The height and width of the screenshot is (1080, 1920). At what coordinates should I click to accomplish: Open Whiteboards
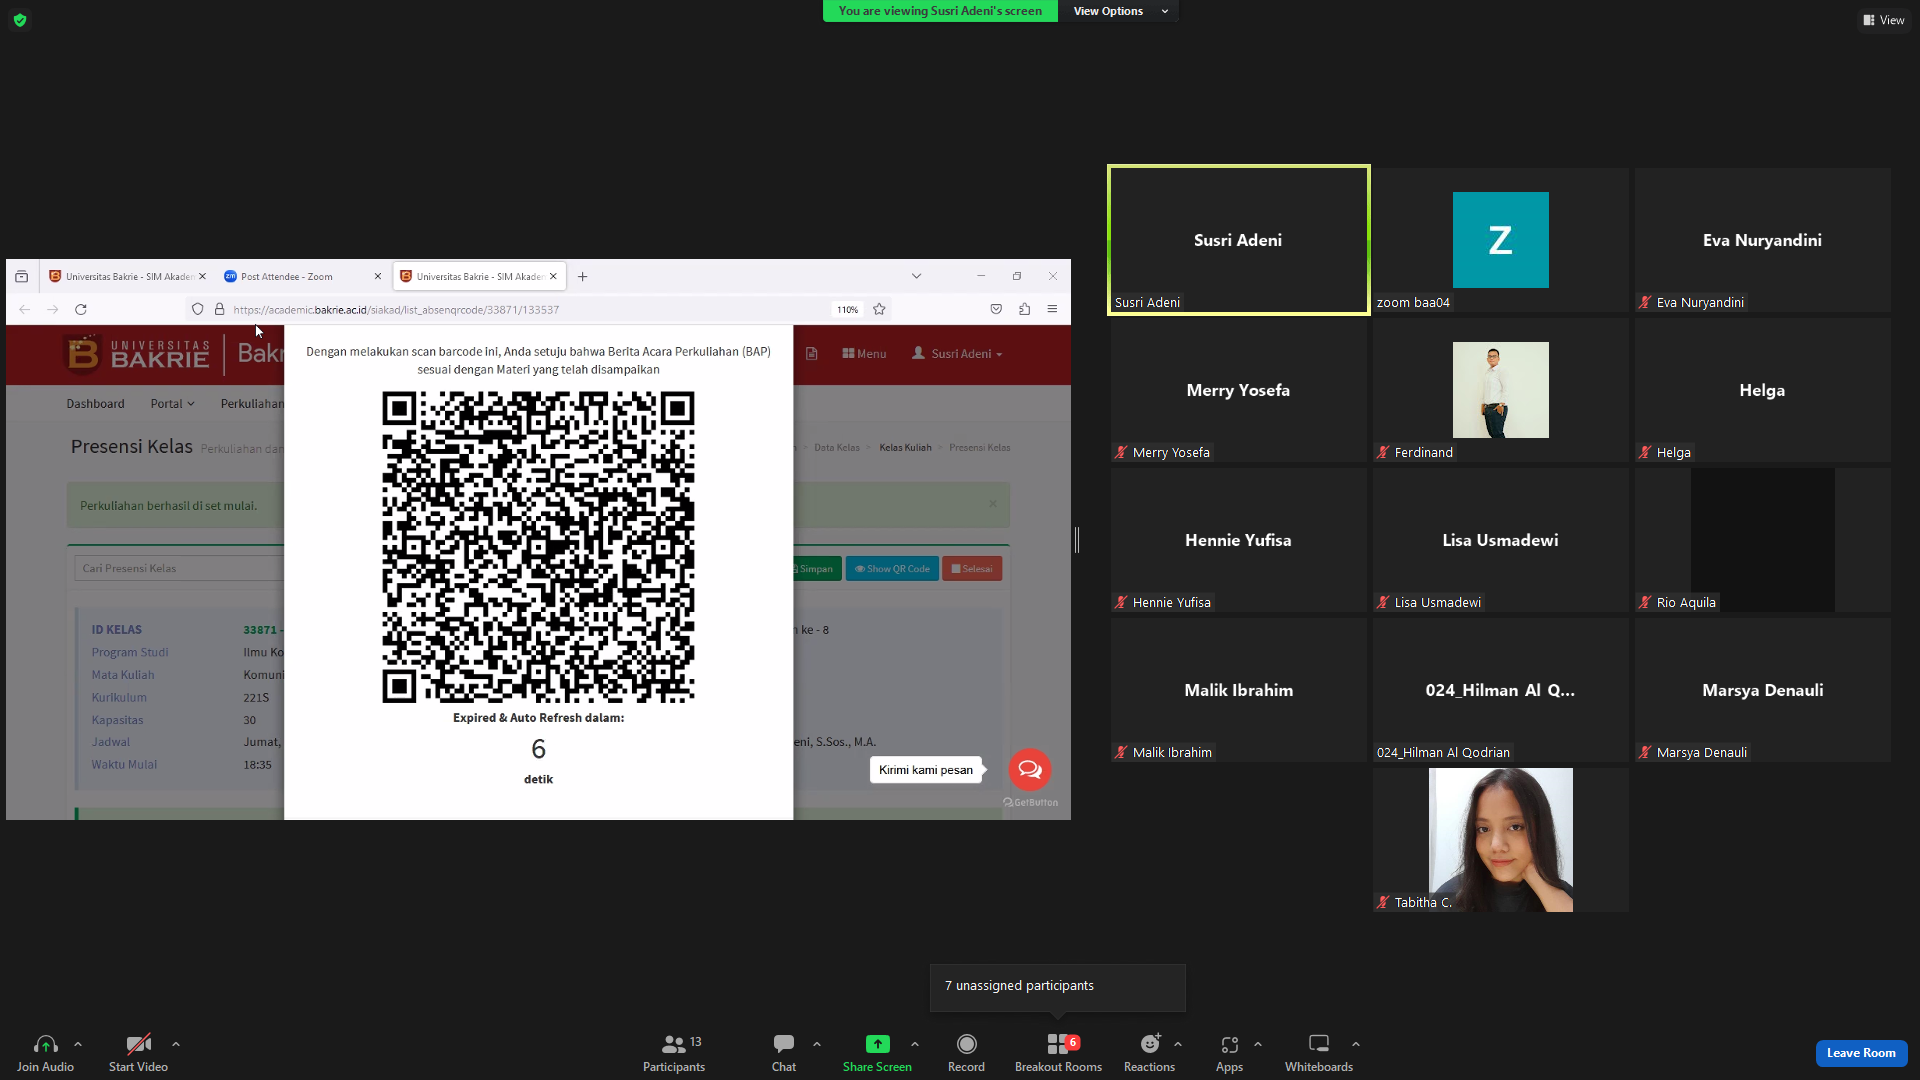coord(1319,1053)
